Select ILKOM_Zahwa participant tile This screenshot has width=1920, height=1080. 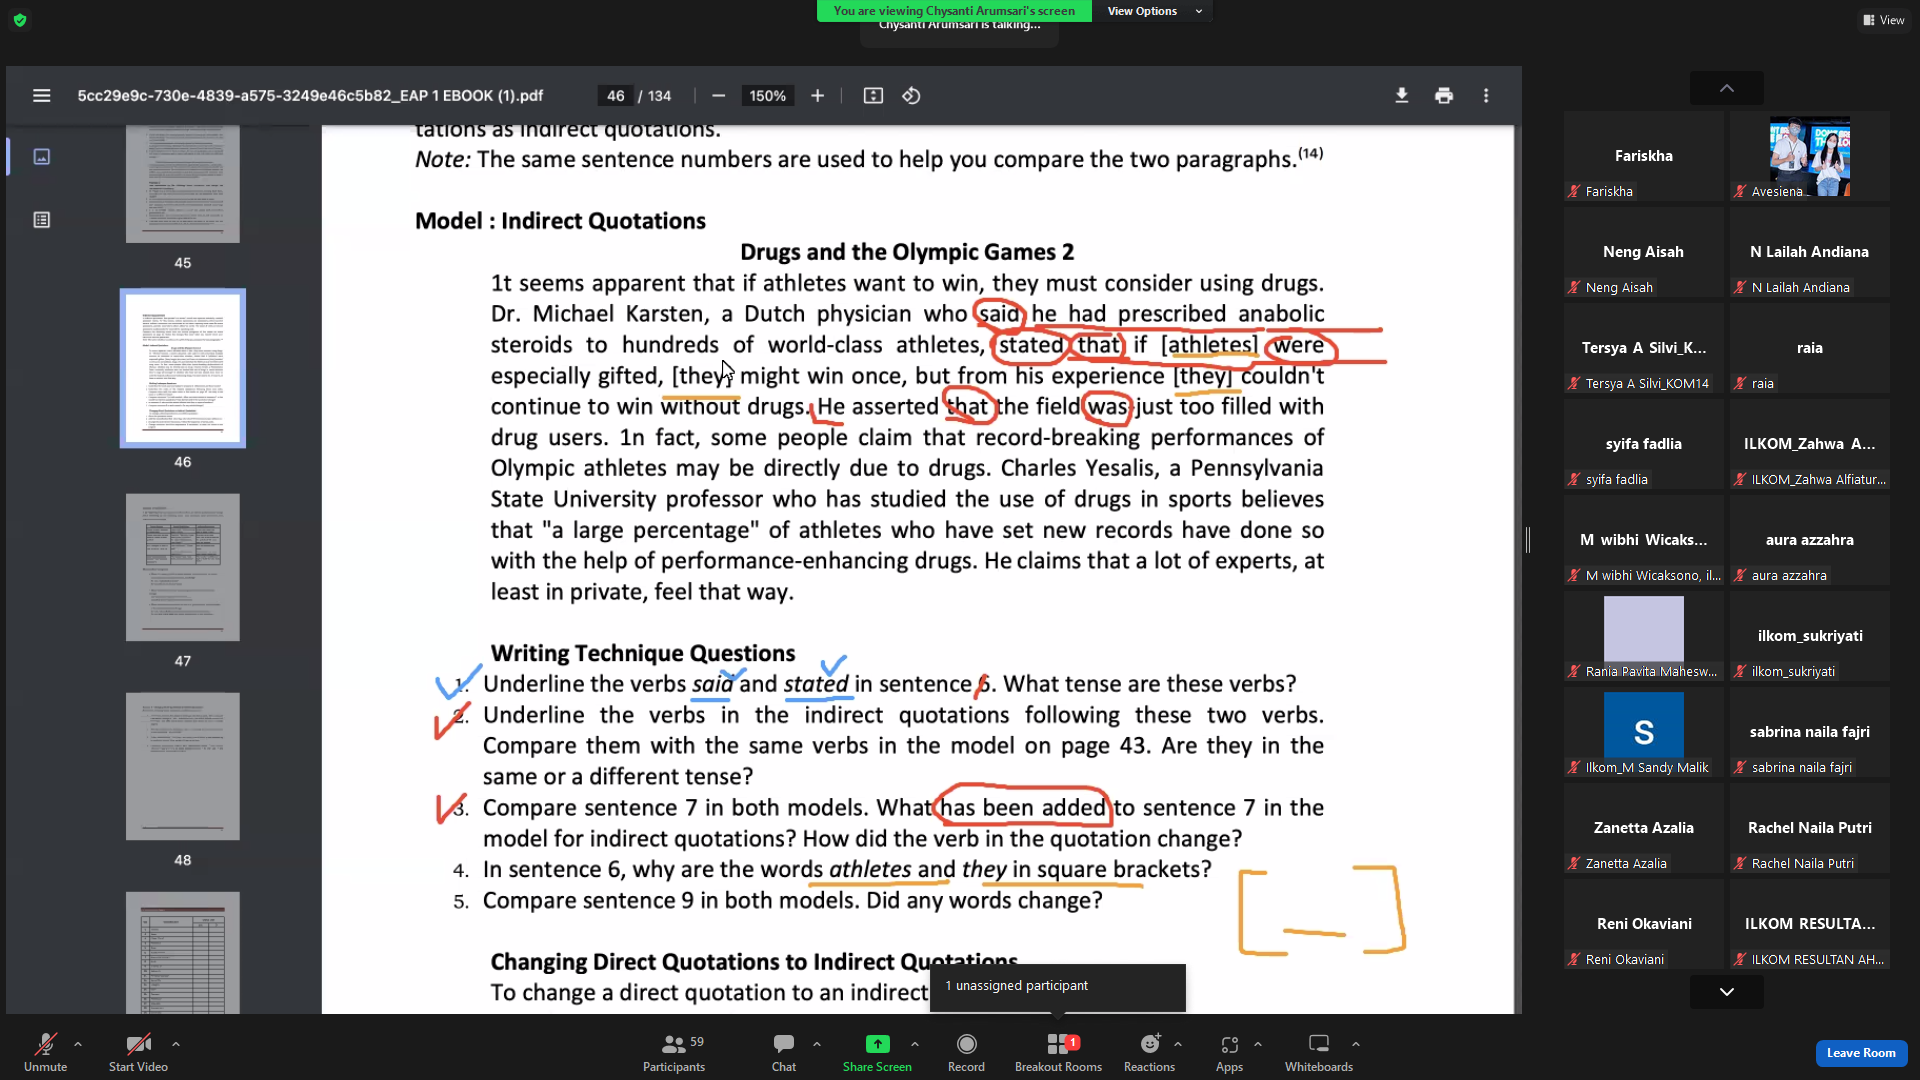[1809, 444]
